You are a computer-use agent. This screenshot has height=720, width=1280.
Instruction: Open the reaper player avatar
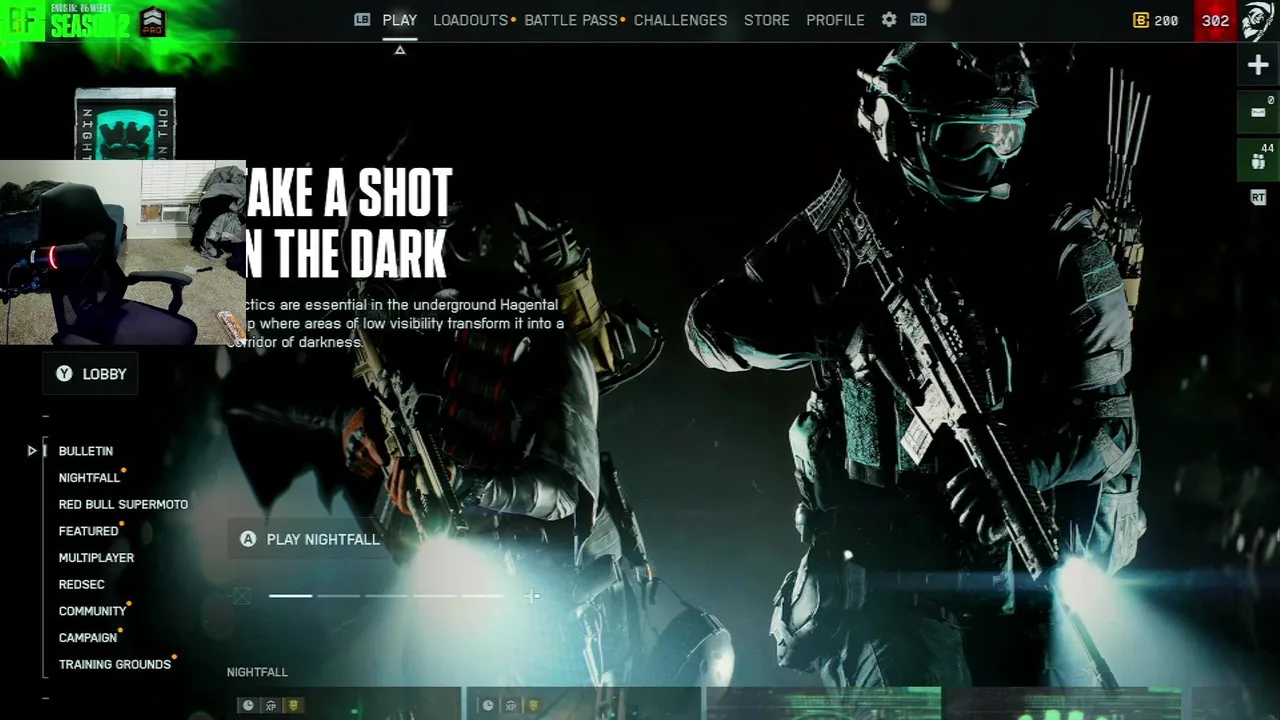pyautogui.click(x=1259, y=21)
